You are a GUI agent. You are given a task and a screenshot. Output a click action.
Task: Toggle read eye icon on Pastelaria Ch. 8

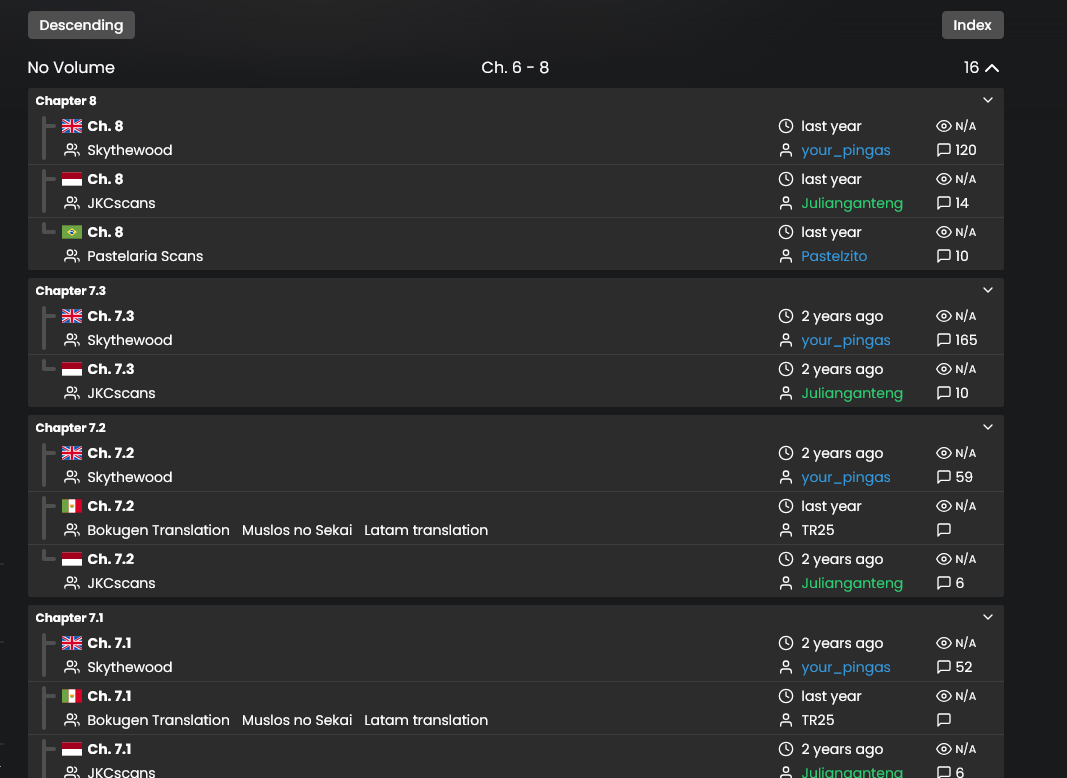click(943, 232)
